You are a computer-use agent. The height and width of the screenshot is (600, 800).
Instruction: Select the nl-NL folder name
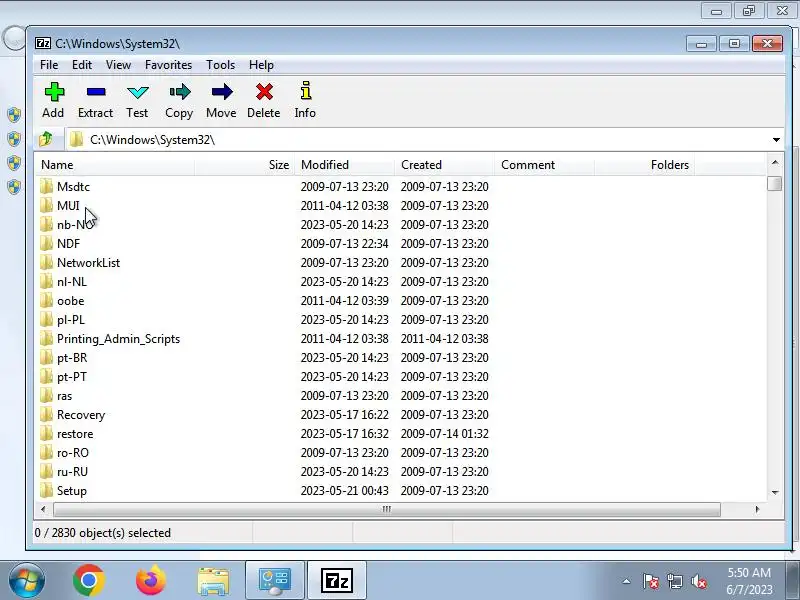72,282
